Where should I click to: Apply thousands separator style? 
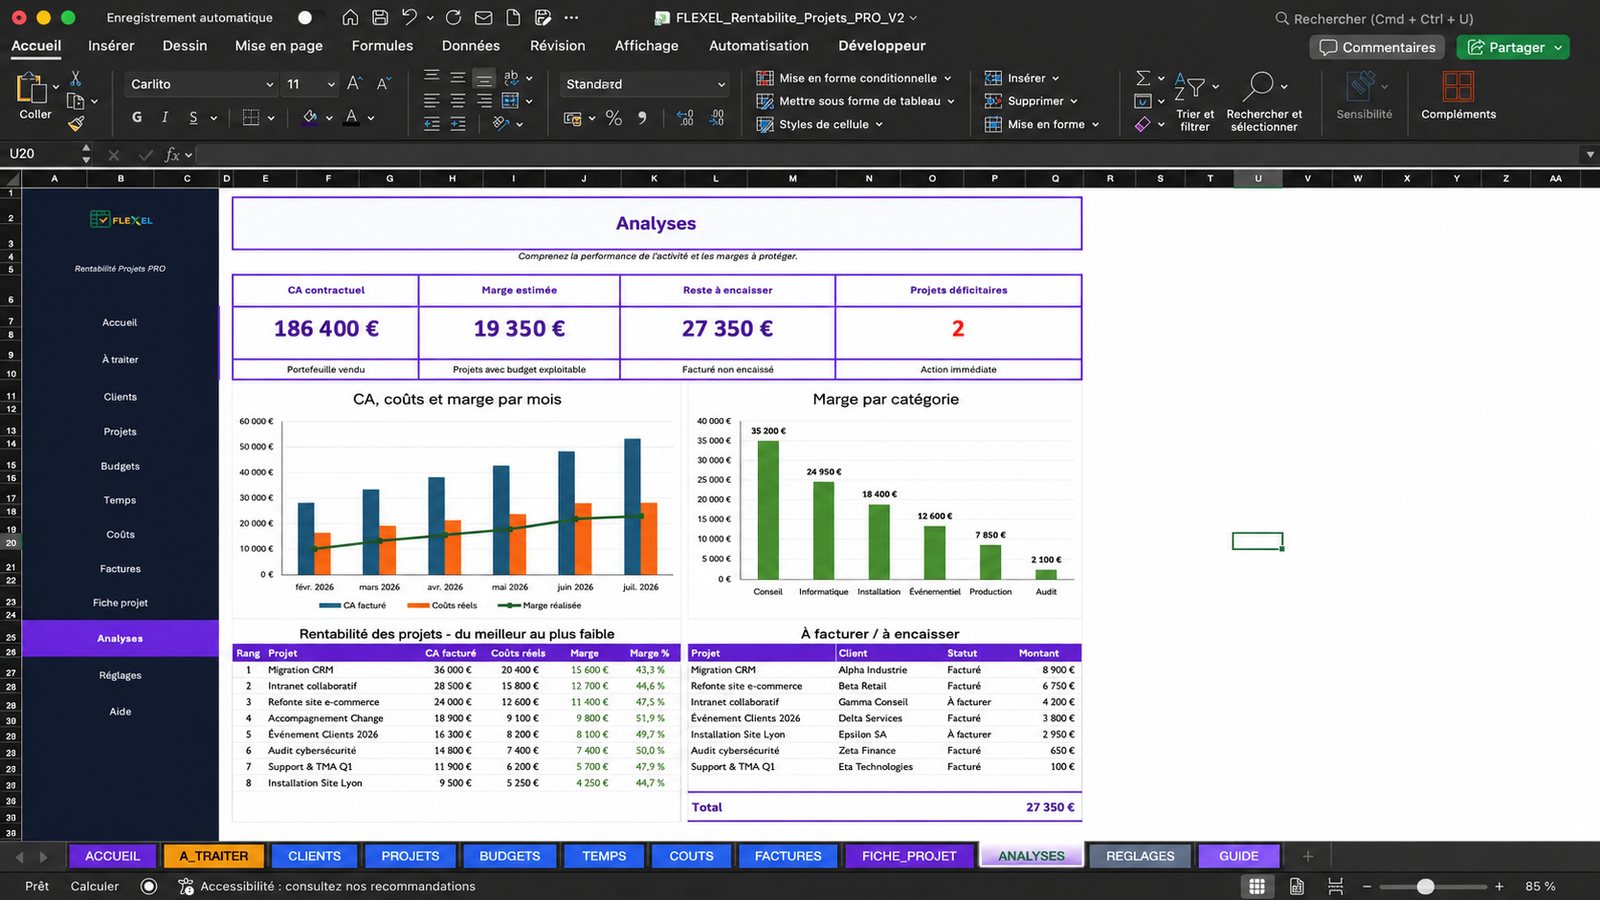tap(642, 118)
